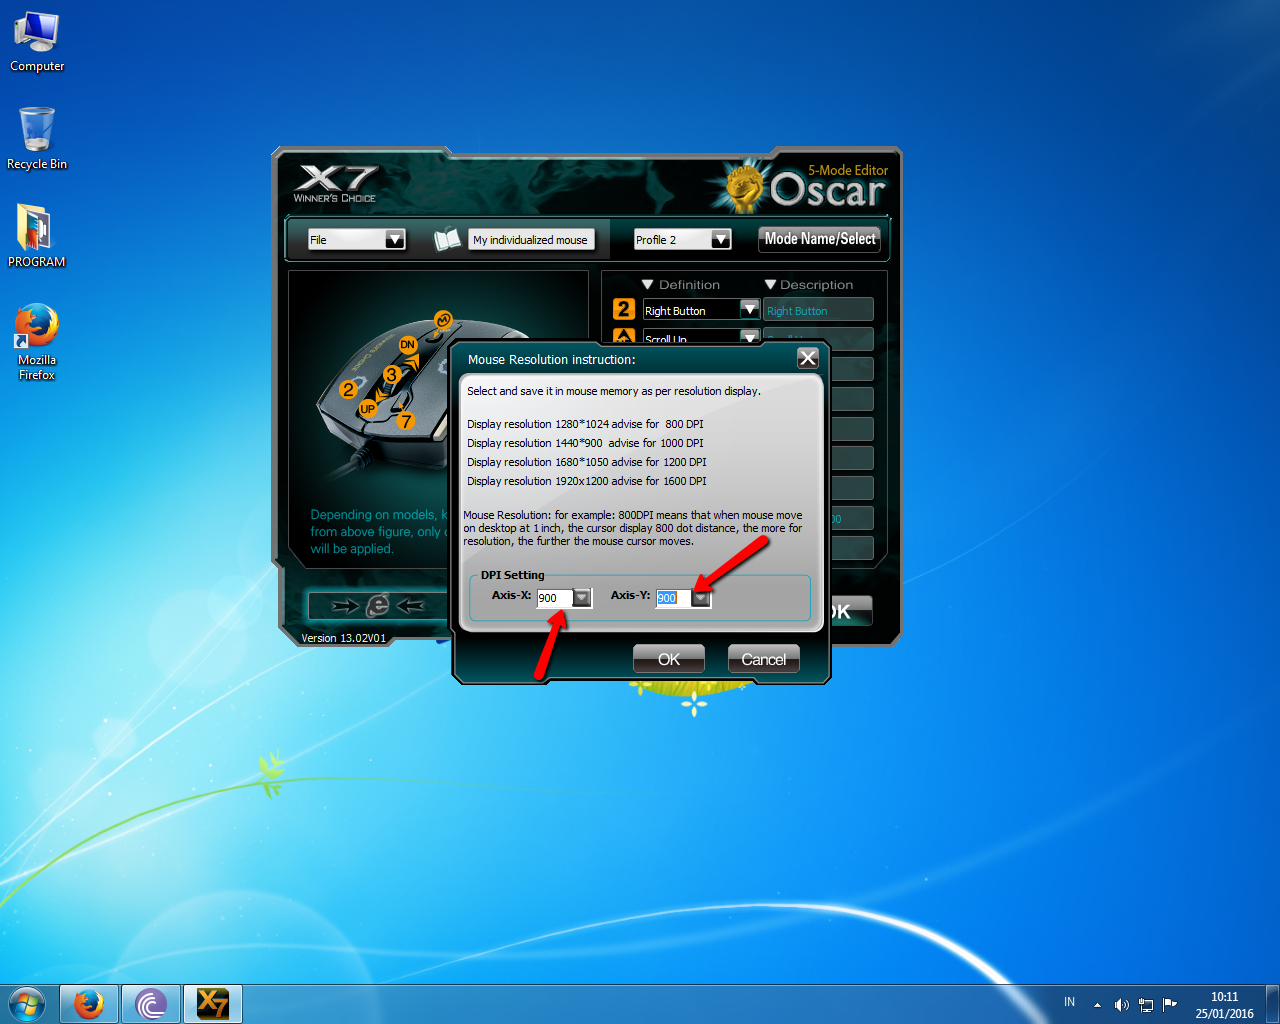The width and height of the screenshot is (1280, 1024).
Task: Click the 1440*900 advise for 1000 DPI line
Action: pyautogui.click(x=585, y=443)
